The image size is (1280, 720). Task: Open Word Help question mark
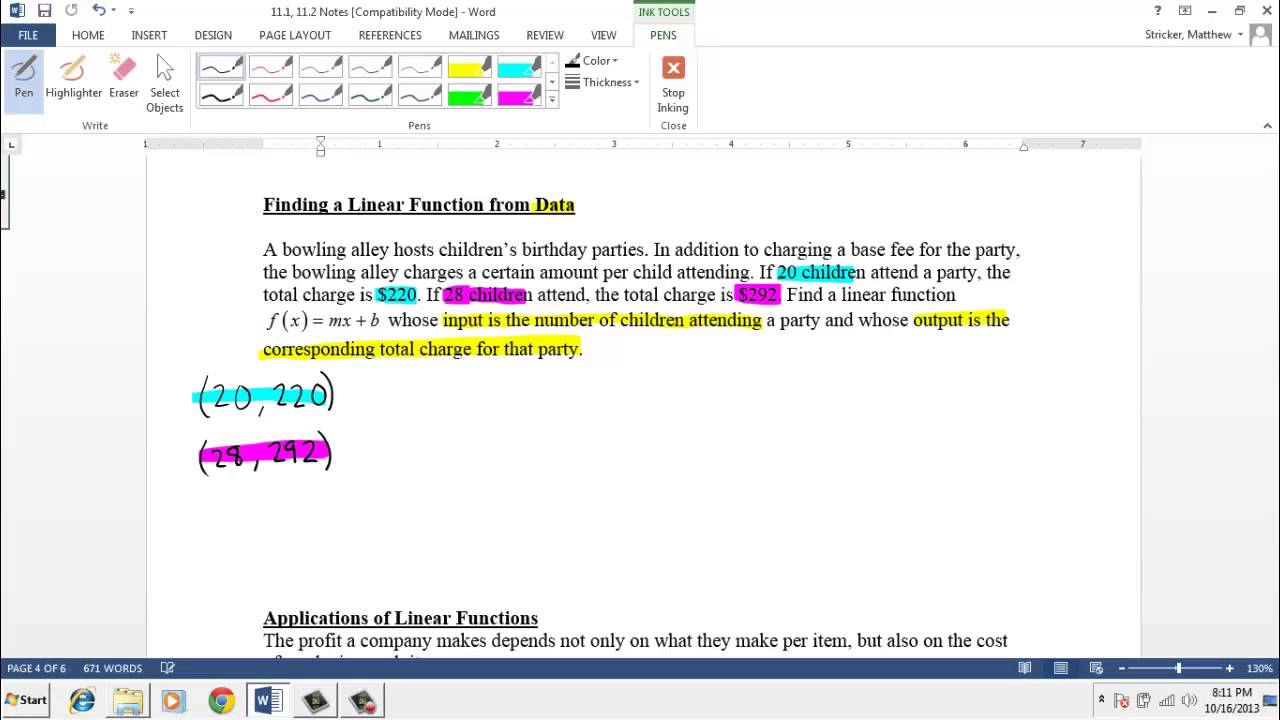[x=1158, y=11]
